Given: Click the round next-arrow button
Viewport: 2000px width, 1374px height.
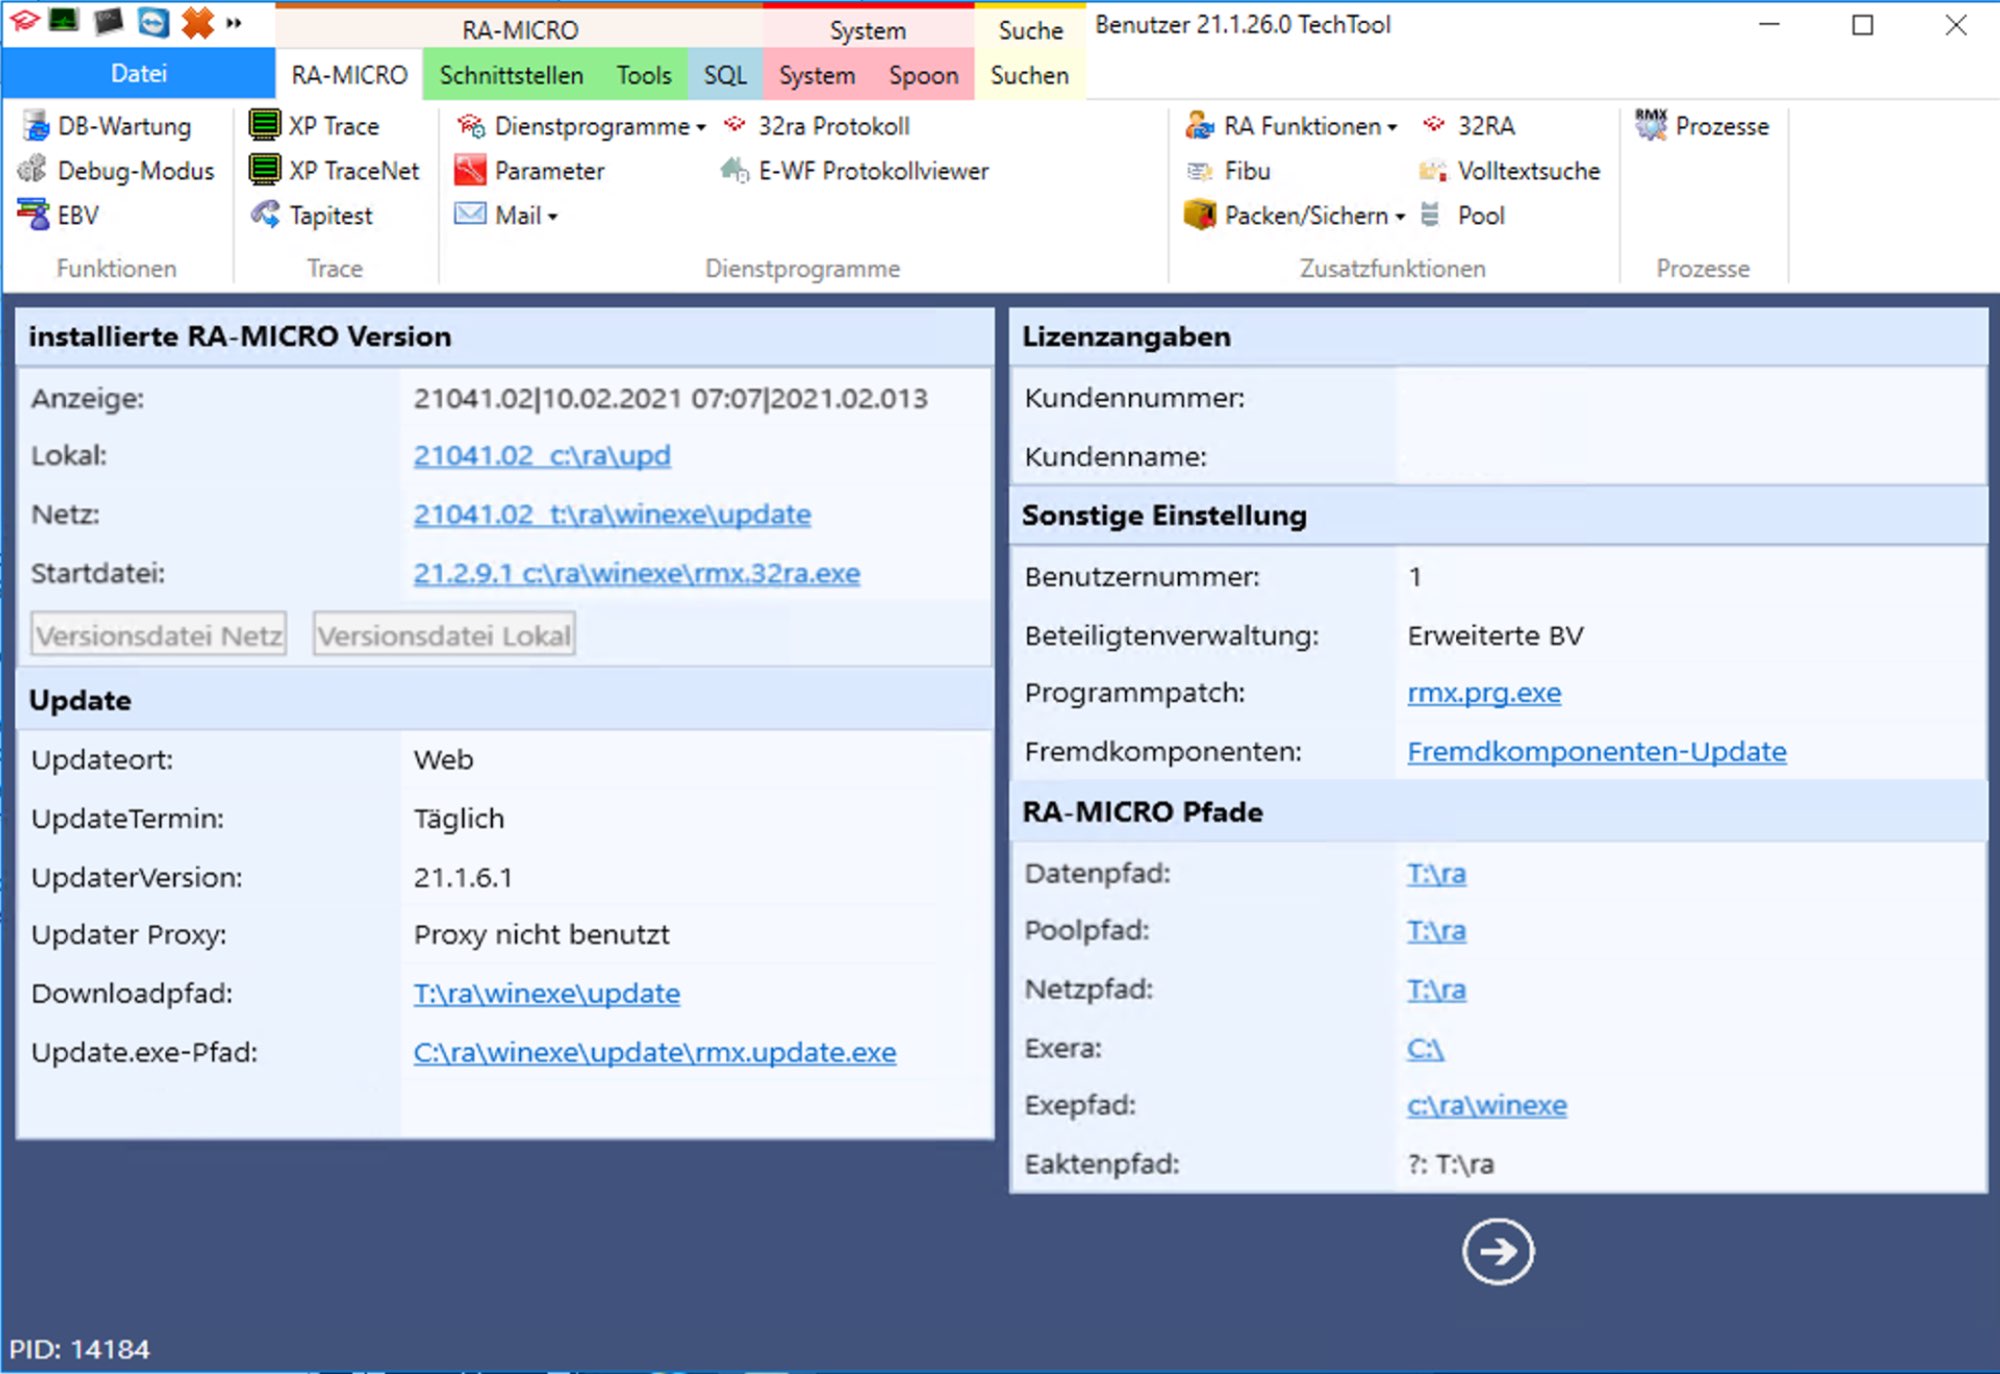Looking at the screenshot, I should [x=1497, y=1251].
